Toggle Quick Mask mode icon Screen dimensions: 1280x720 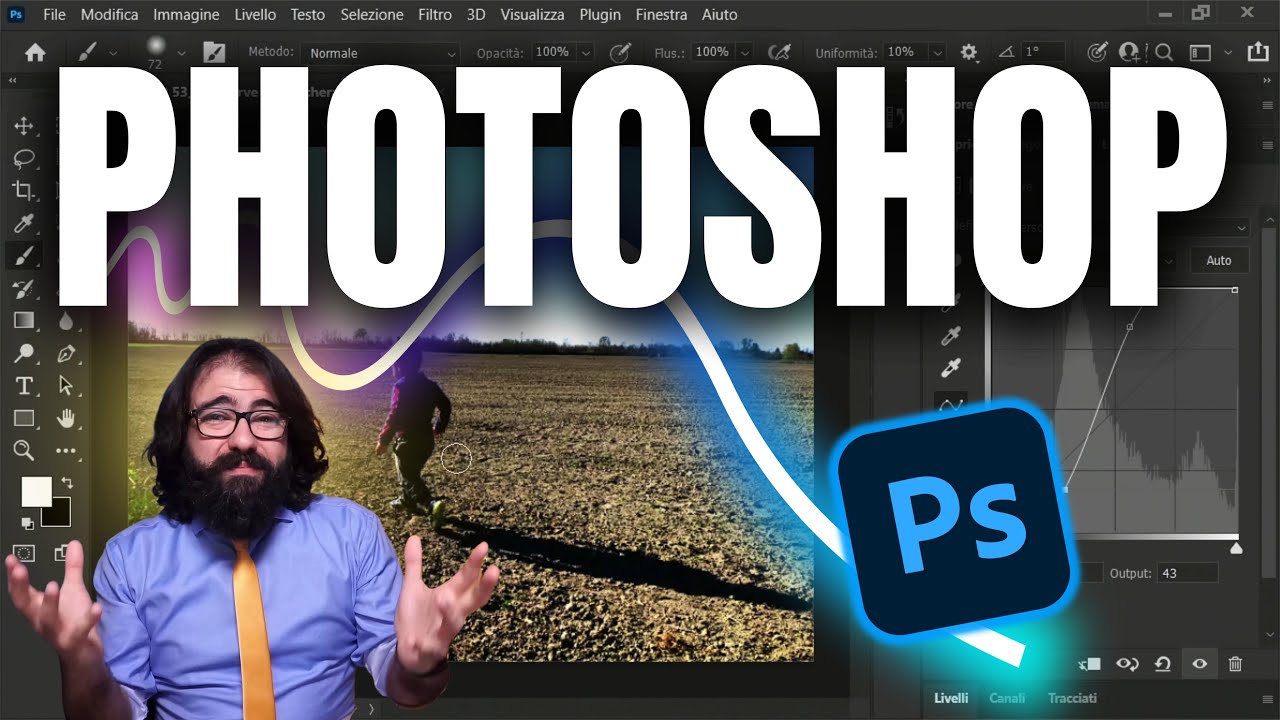[23, 553]
